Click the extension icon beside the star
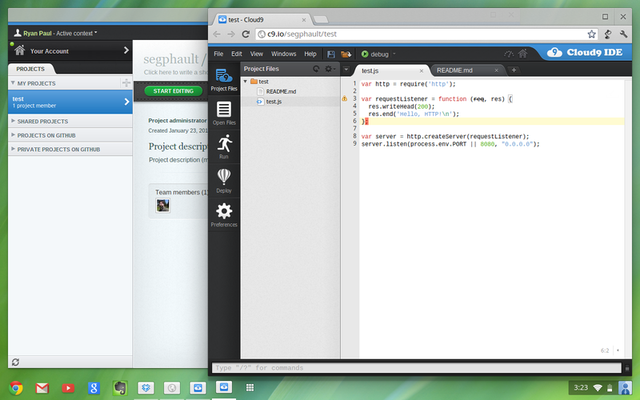The image size is (640, 400). 608,34
